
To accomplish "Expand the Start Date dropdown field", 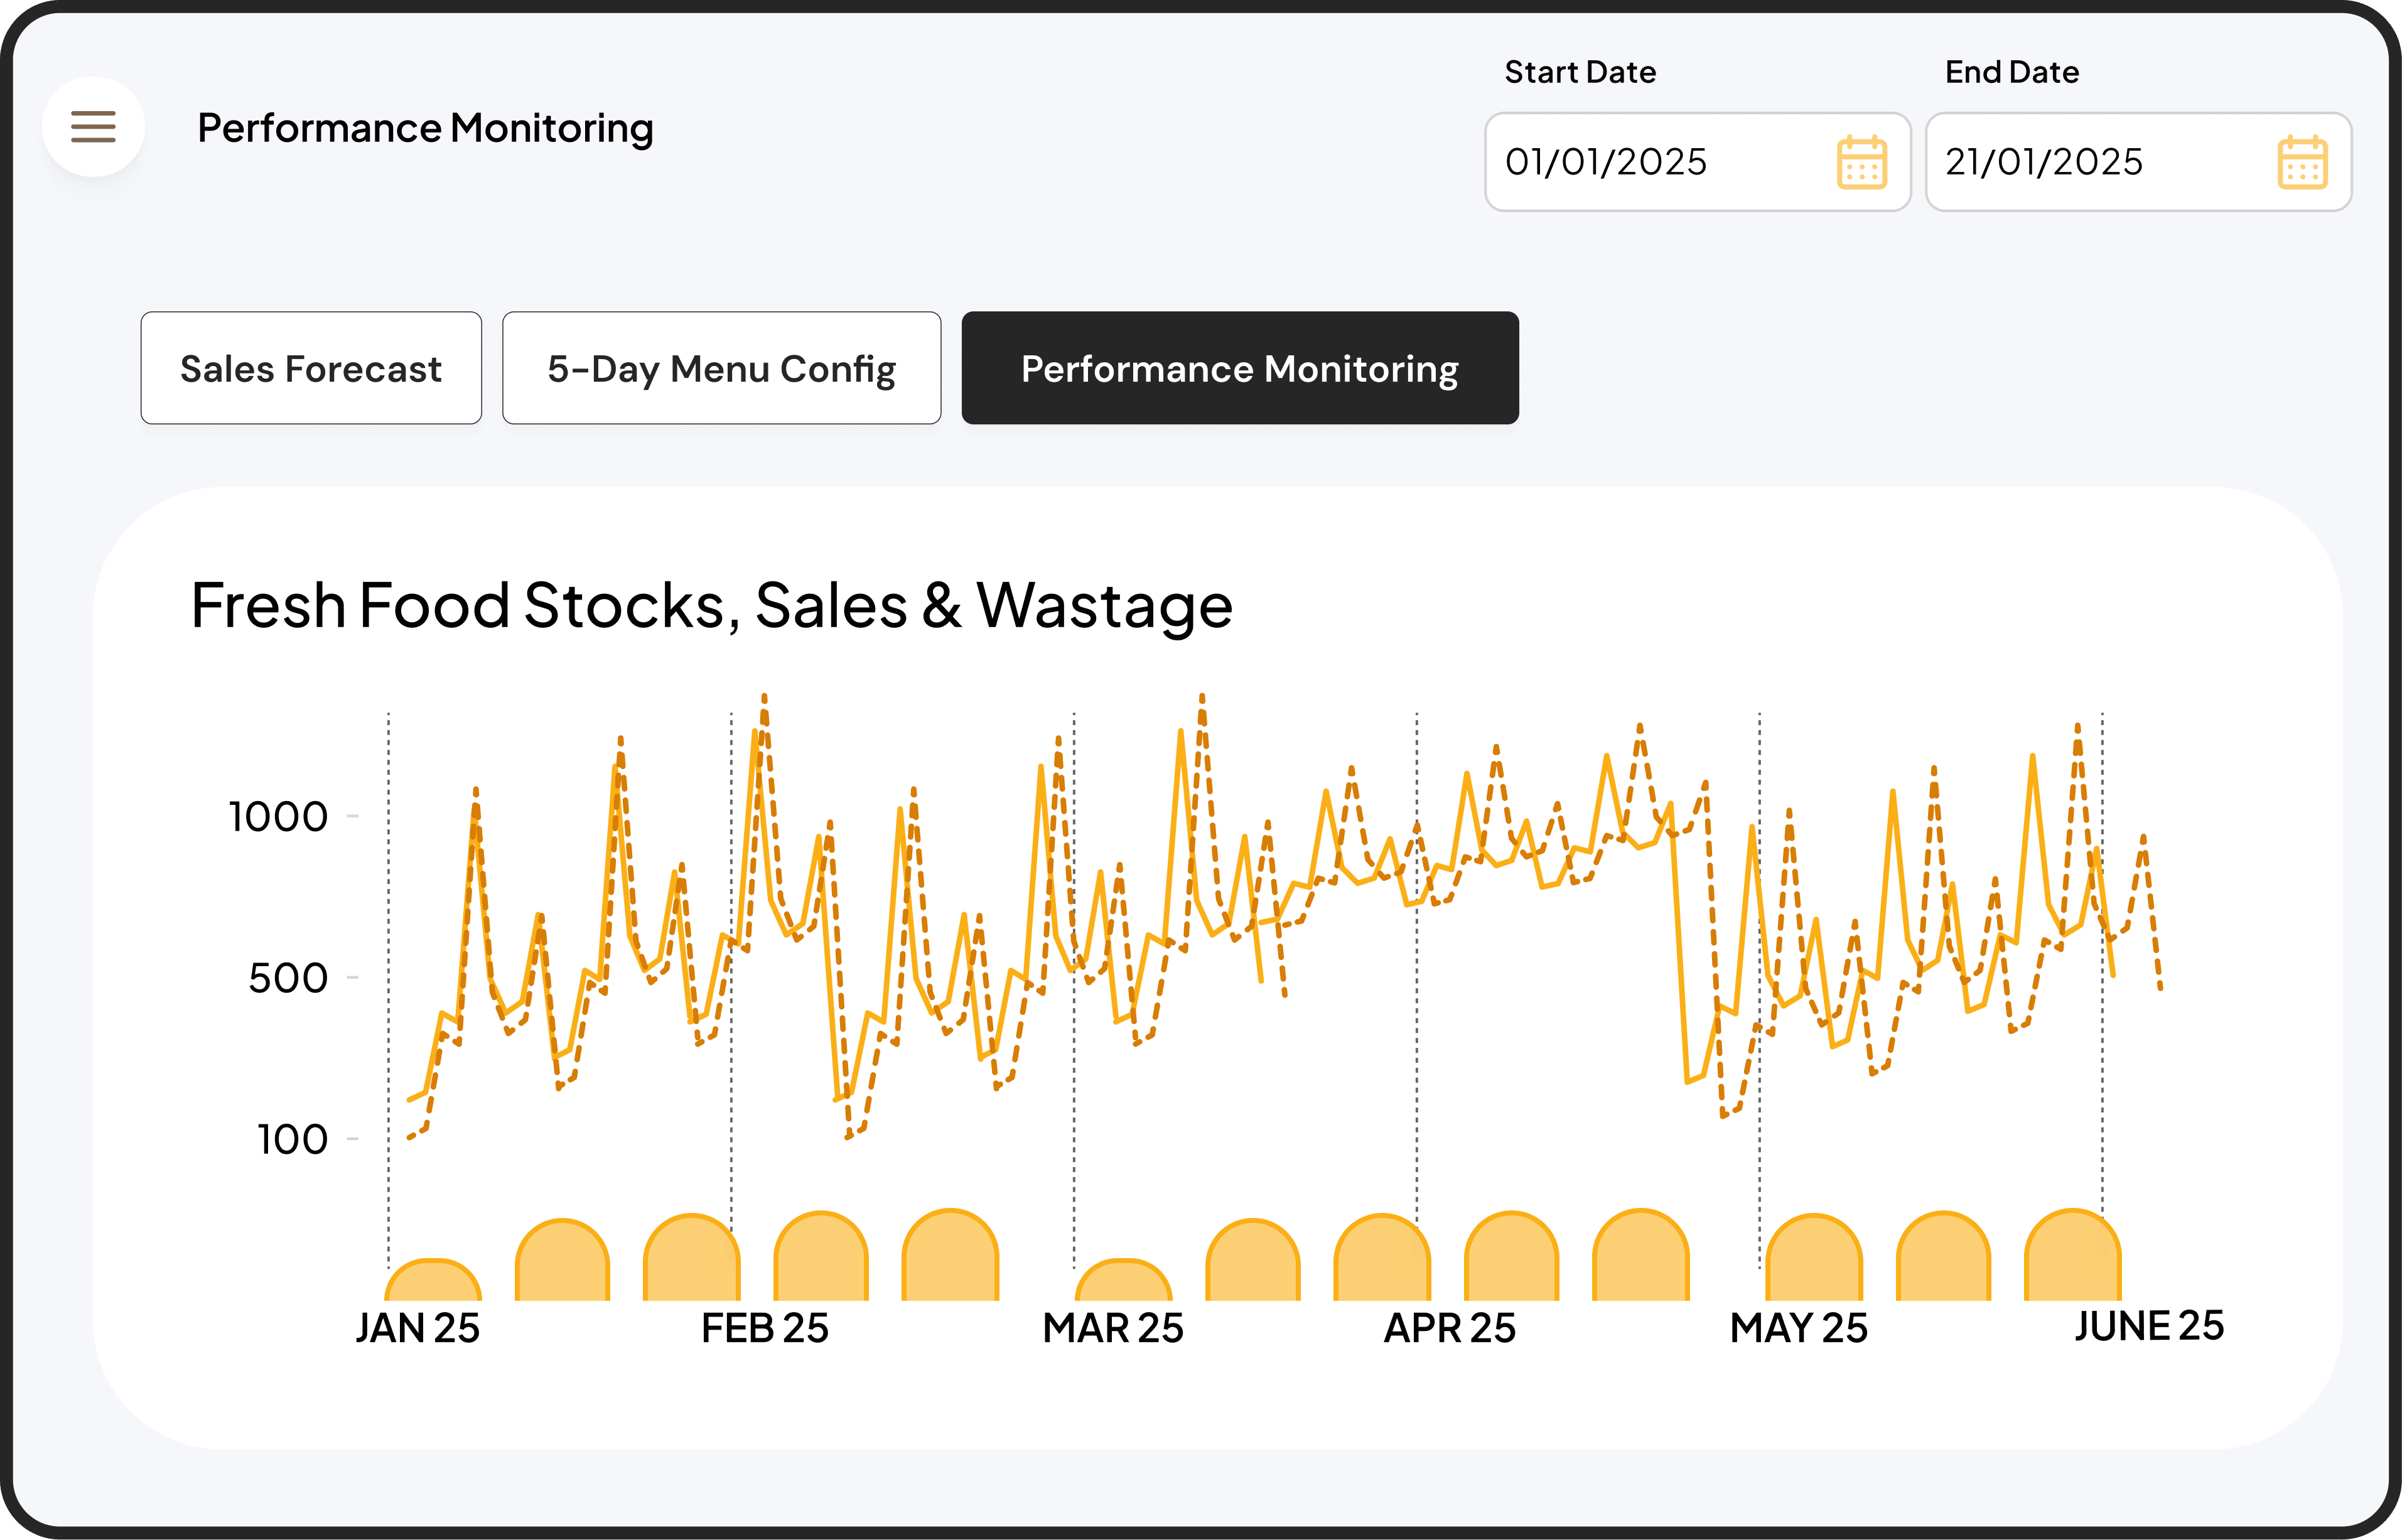I will point(1697,162).
